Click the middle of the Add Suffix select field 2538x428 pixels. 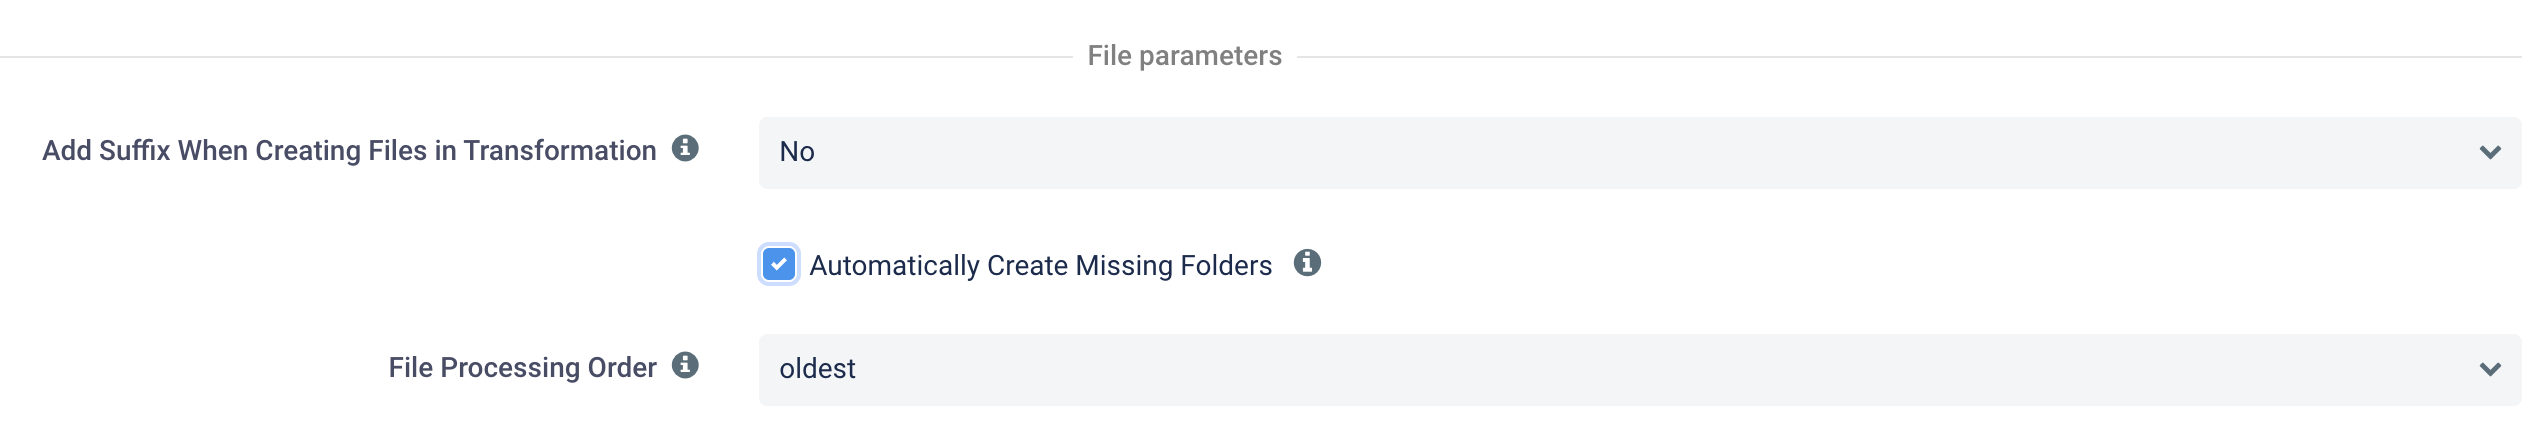tap(1639, 152)
